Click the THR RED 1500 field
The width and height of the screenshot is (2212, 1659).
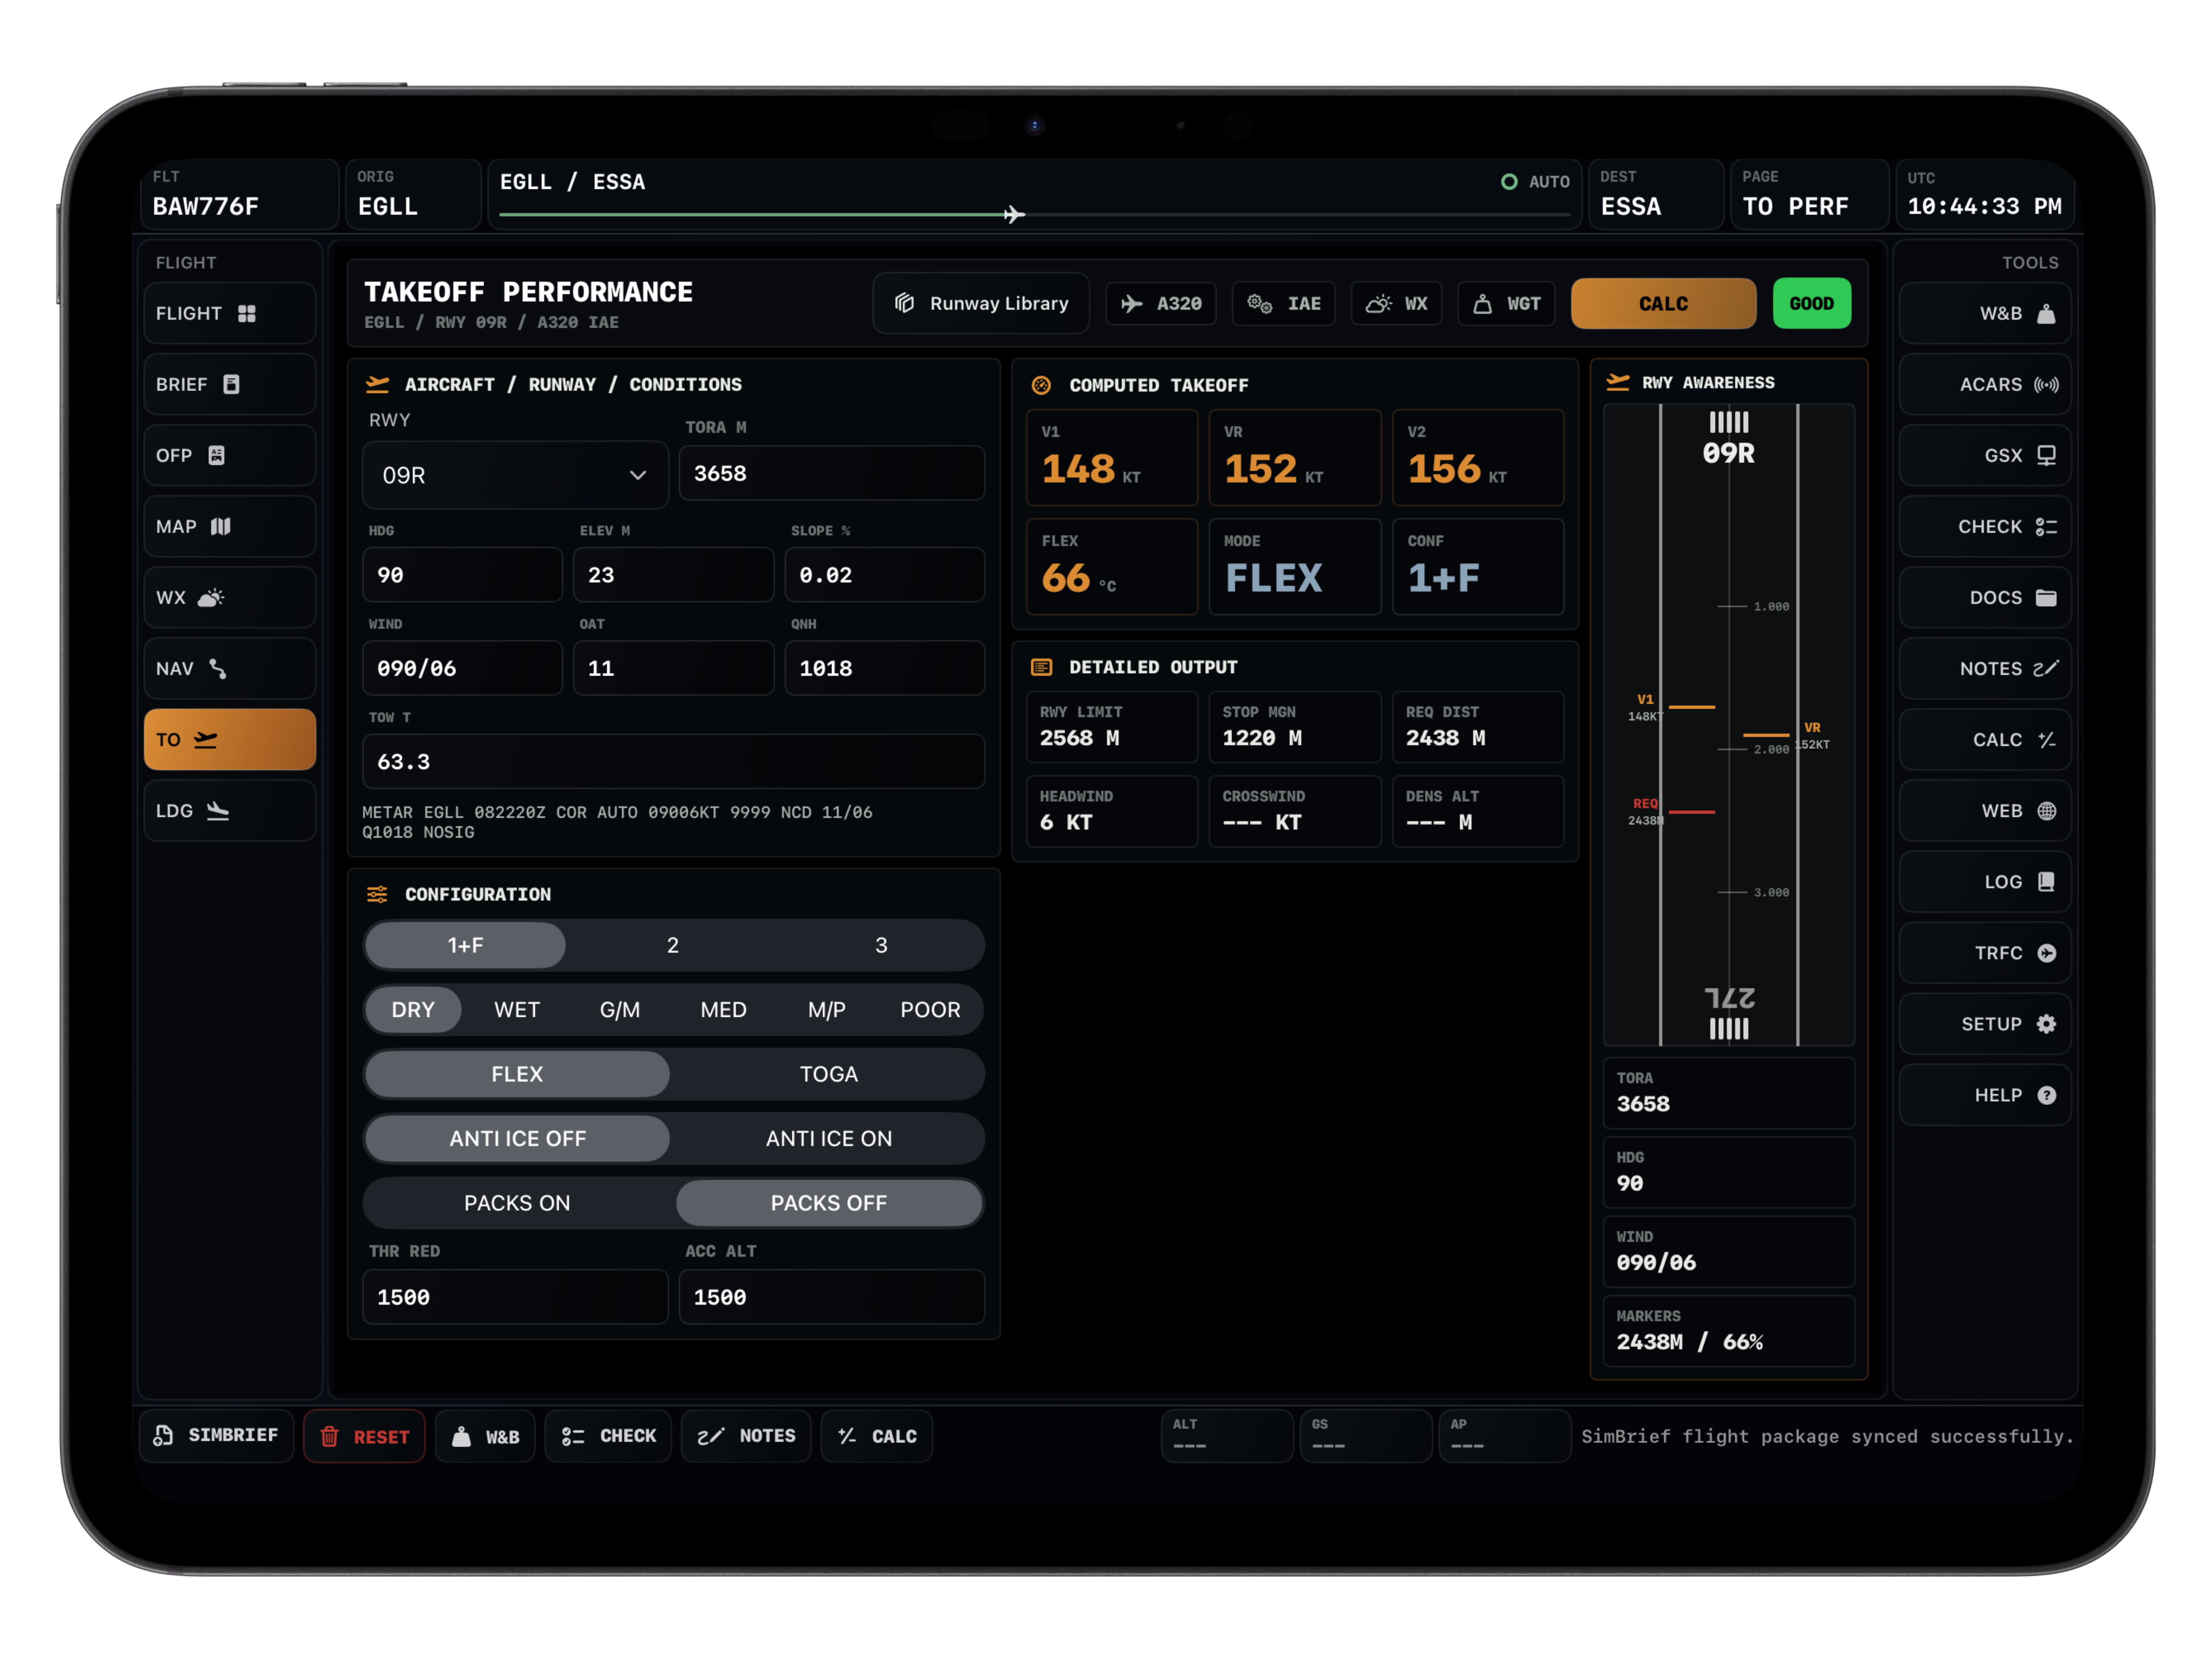tap(515, 1297)
